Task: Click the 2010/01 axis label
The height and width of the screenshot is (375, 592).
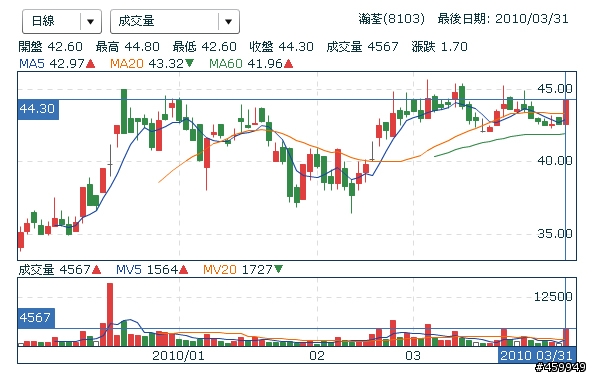Action: tap(178, 356)
